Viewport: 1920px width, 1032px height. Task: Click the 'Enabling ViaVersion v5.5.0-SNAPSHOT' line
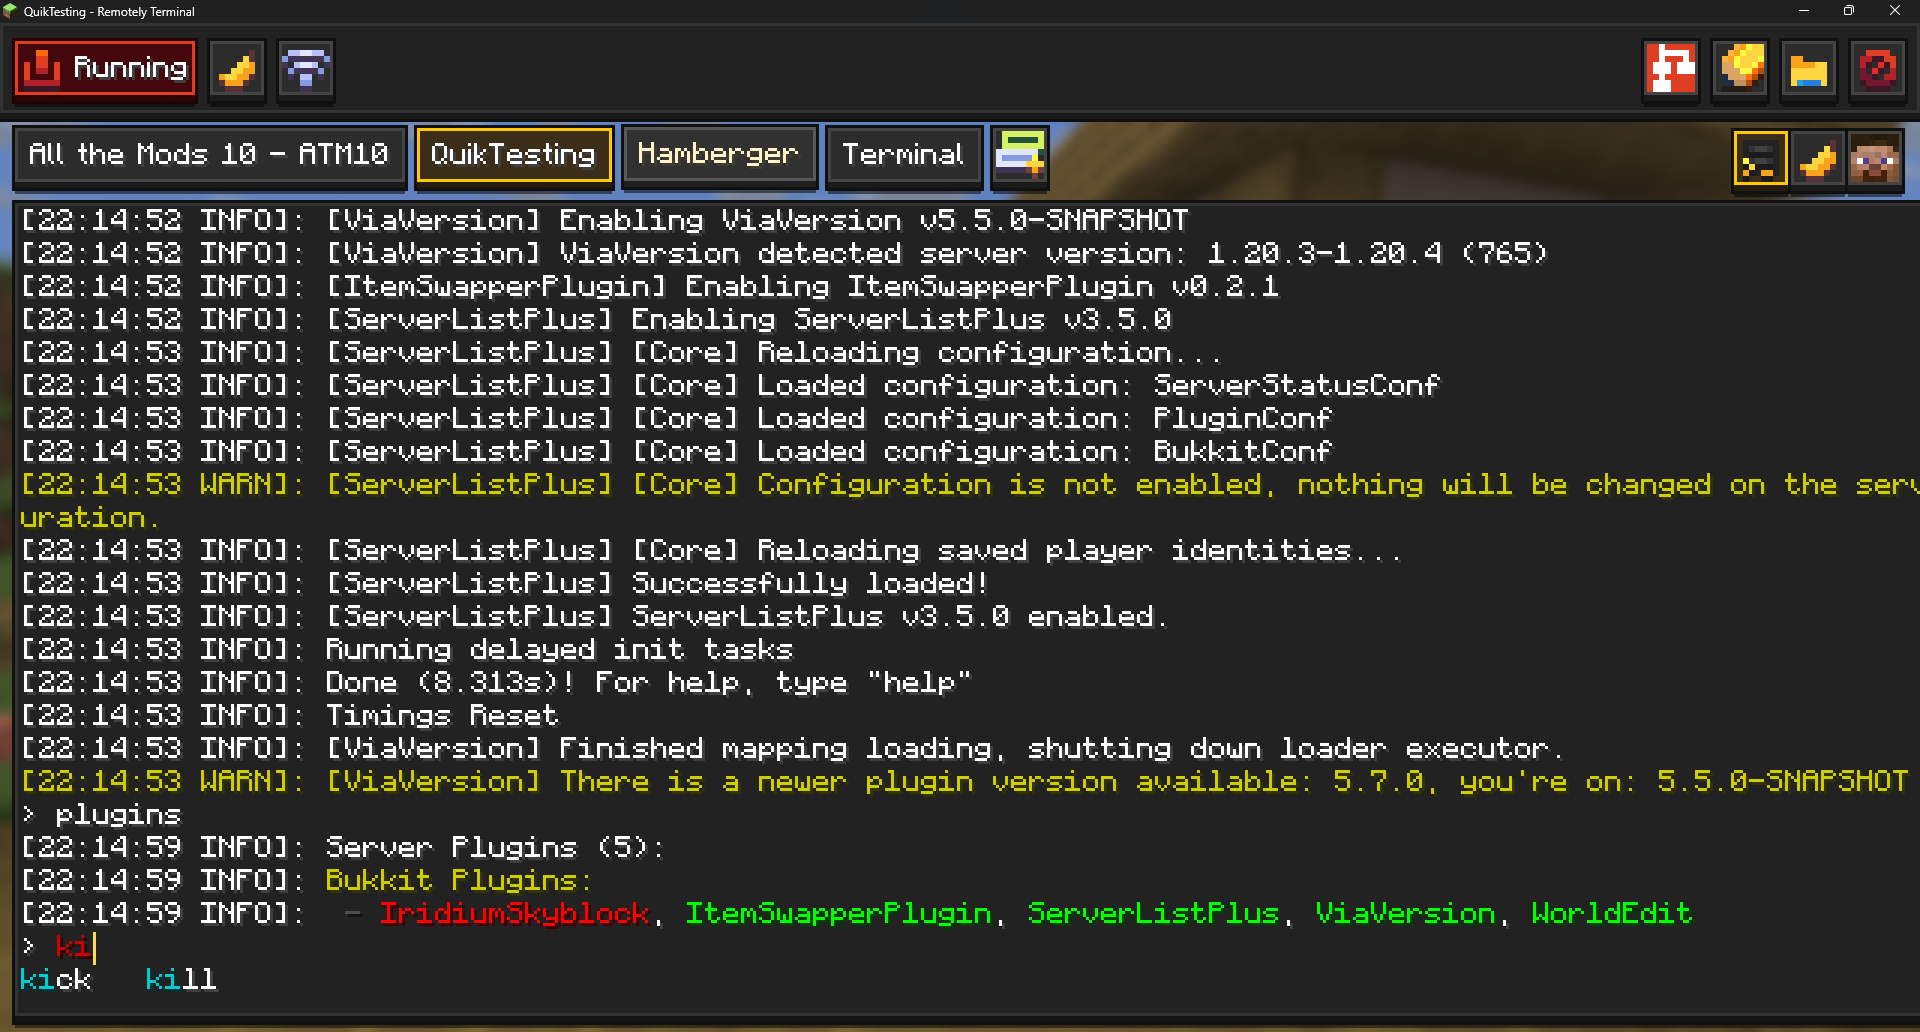(x=605, y=220)
